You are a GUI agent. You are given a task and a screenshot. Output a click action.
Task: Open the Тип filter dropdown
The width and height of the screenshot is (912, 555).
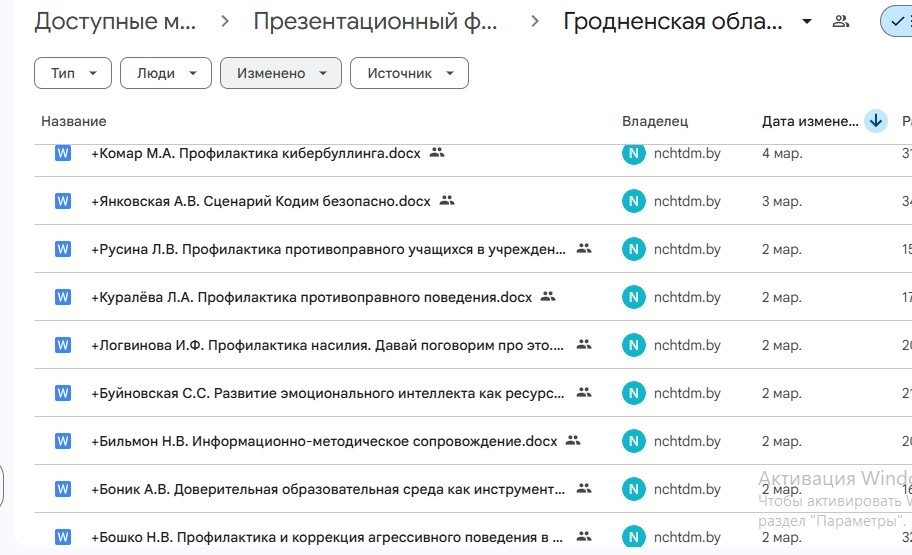[x=73, y=73]
